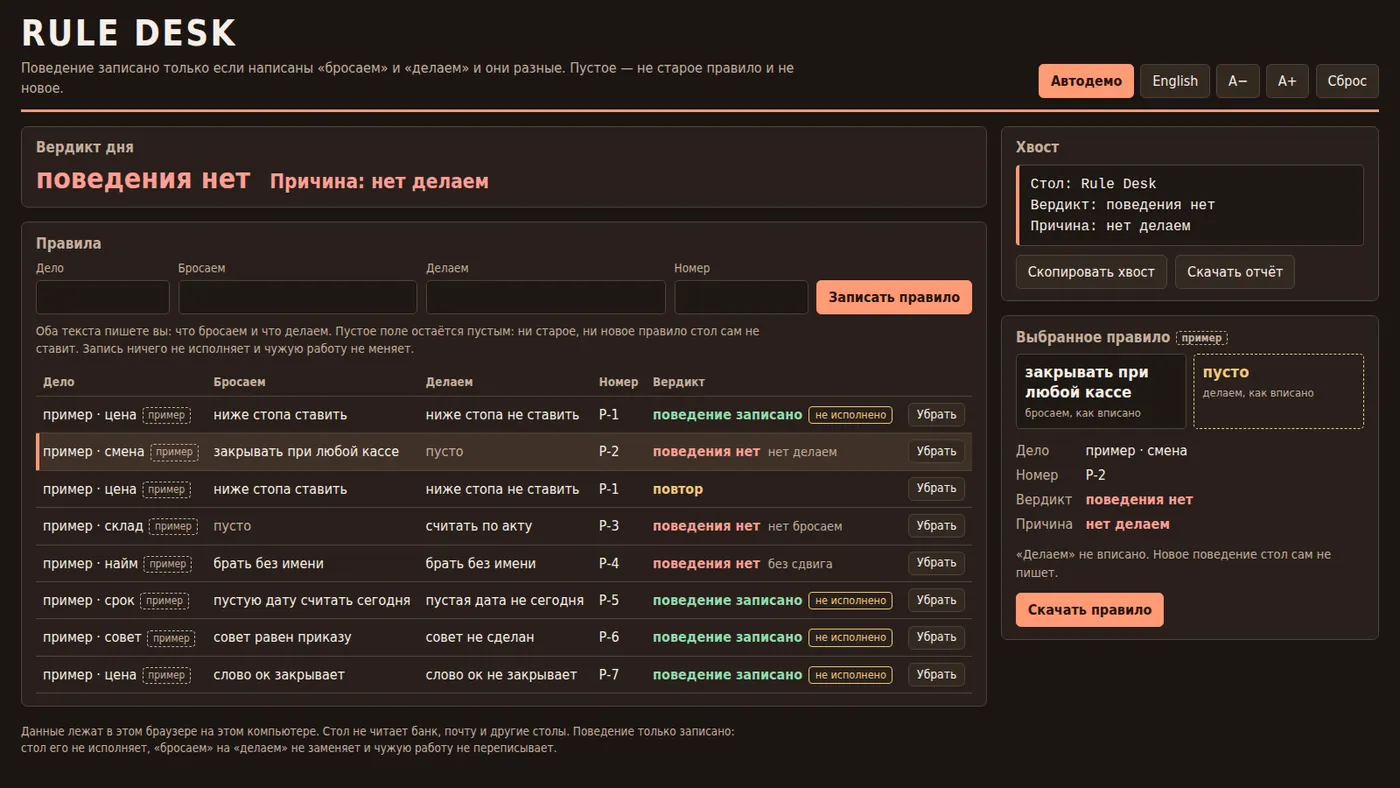Increase font size with A+ button
1400x788 pixels.
[1287, 81]
